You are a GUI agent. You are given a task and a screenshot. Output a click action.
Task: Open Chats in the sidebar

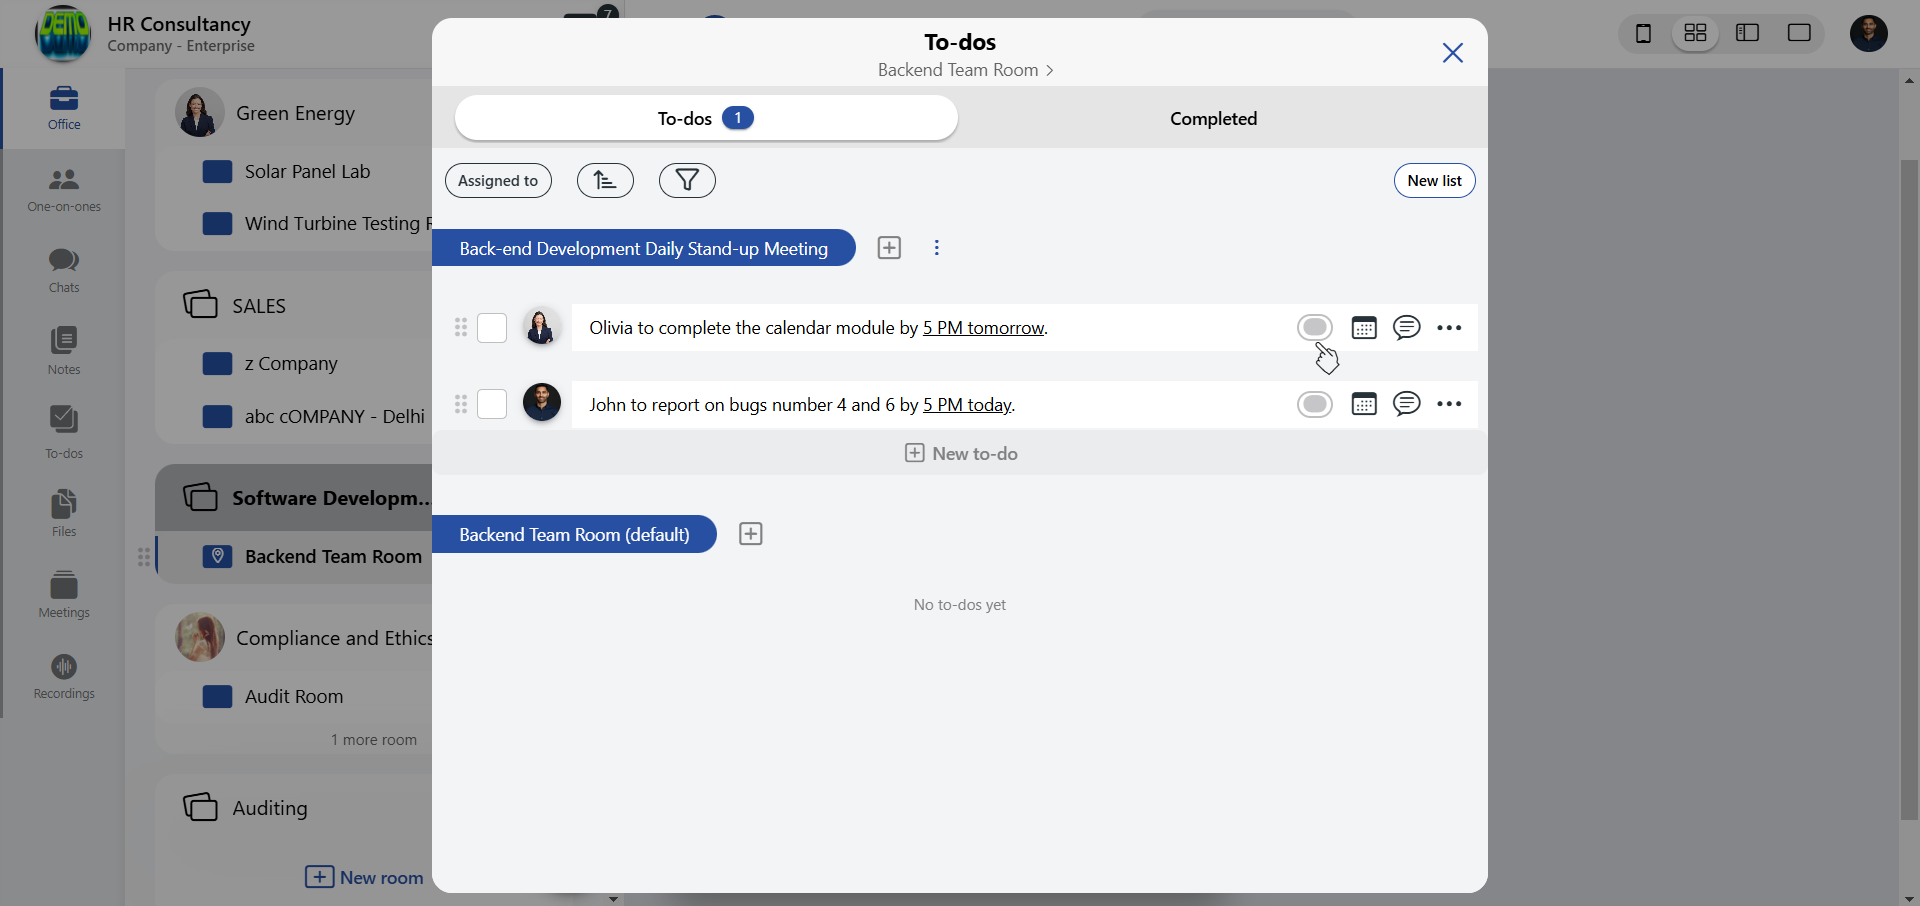tap(64, 271)
